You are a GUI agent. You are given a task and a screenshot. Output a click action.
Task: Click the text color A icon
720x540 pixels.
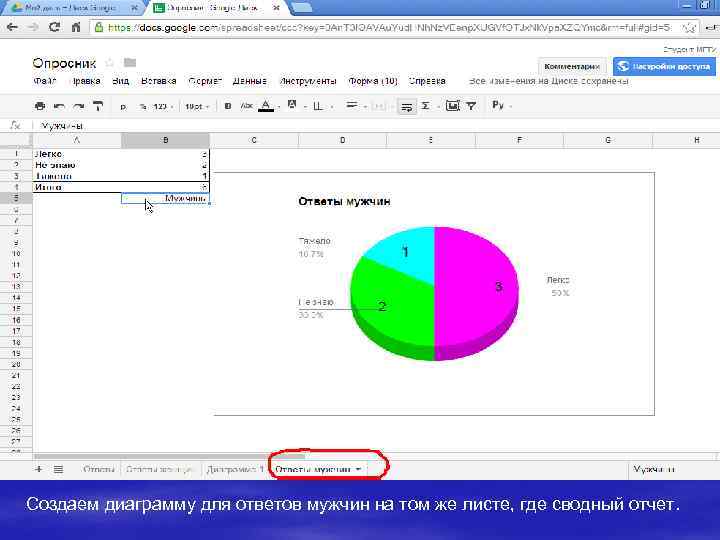point(266,106)
